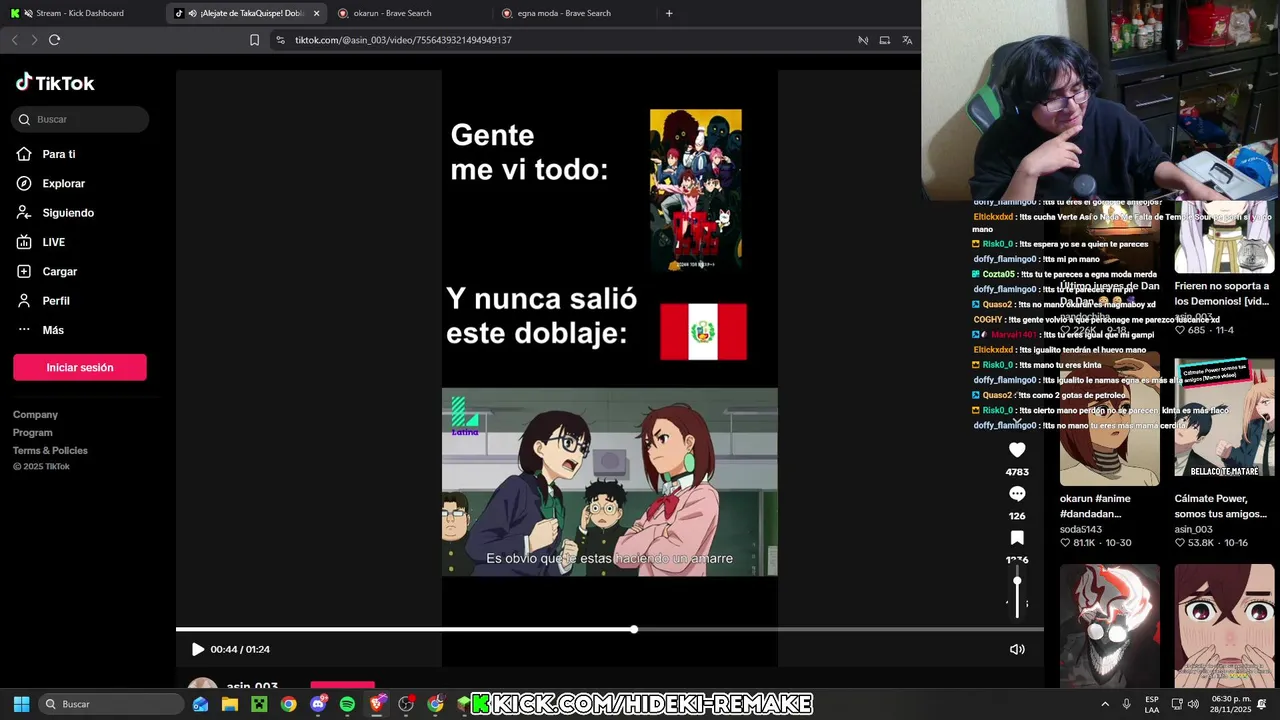Viewport: 1280px width, 720px height.
Task: Bookmark this page in Brave
Action: click(x=254, y=40)
